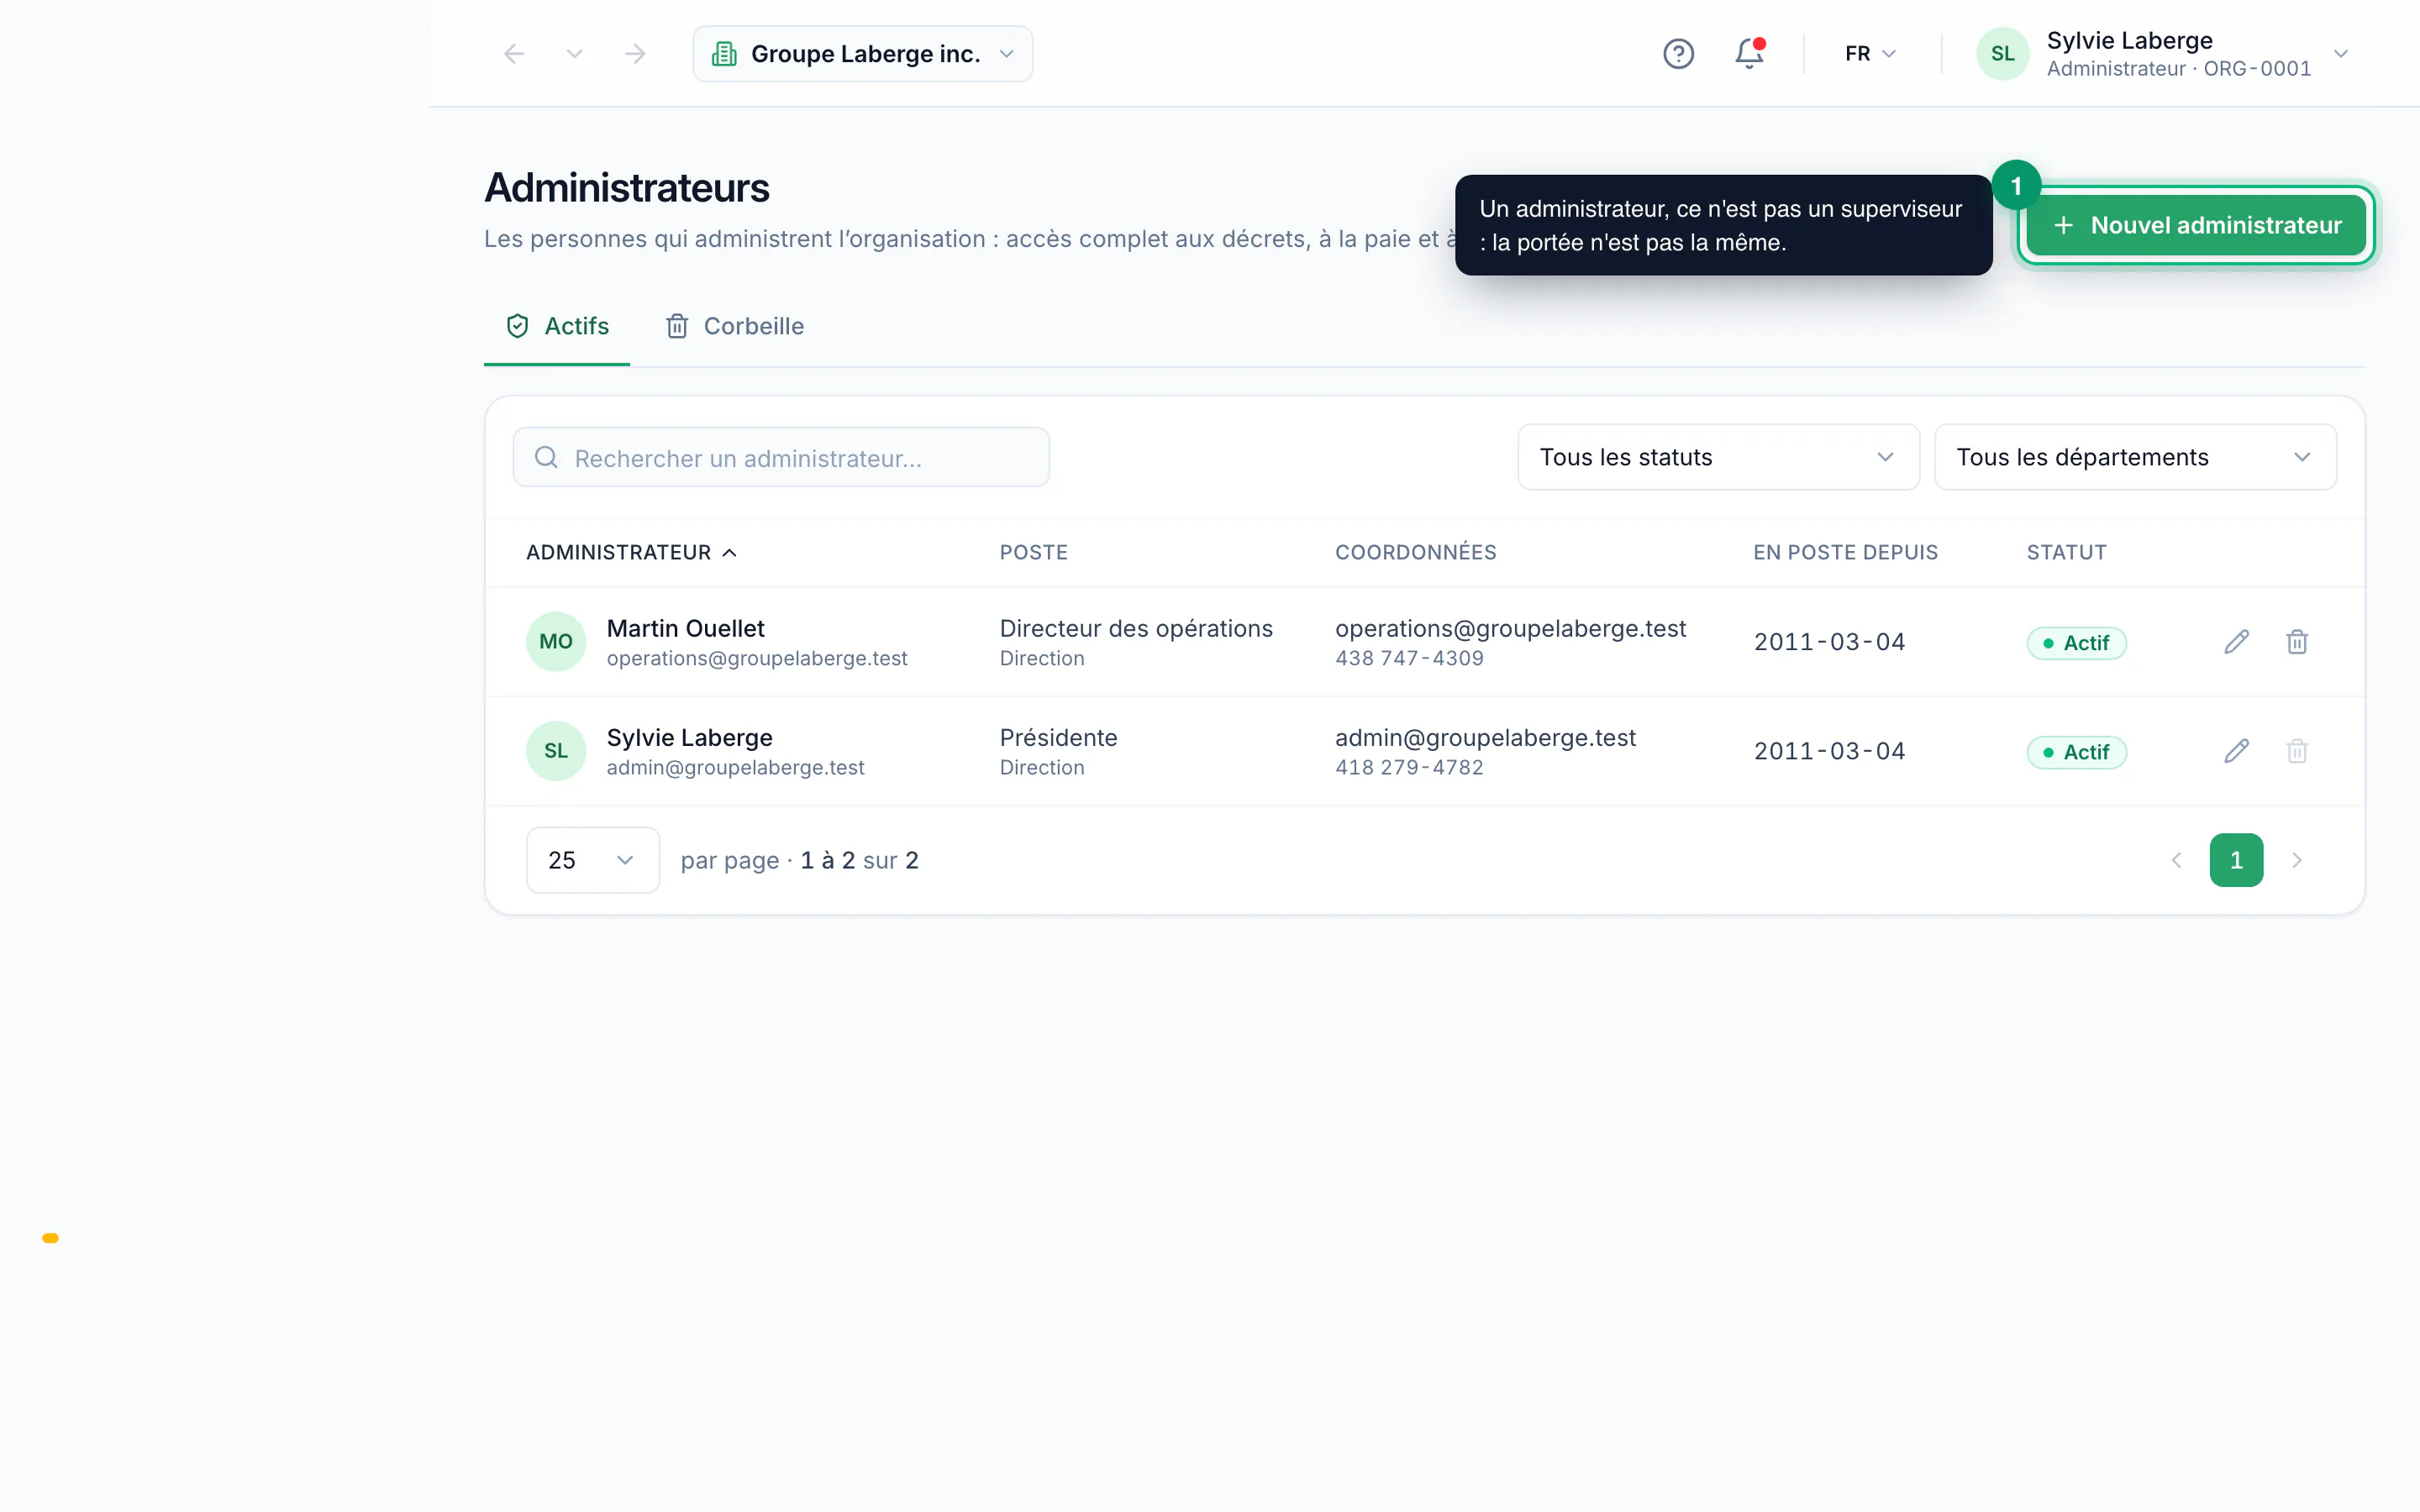Click the COORDONNÉES column header

[x=1415, y=553]
